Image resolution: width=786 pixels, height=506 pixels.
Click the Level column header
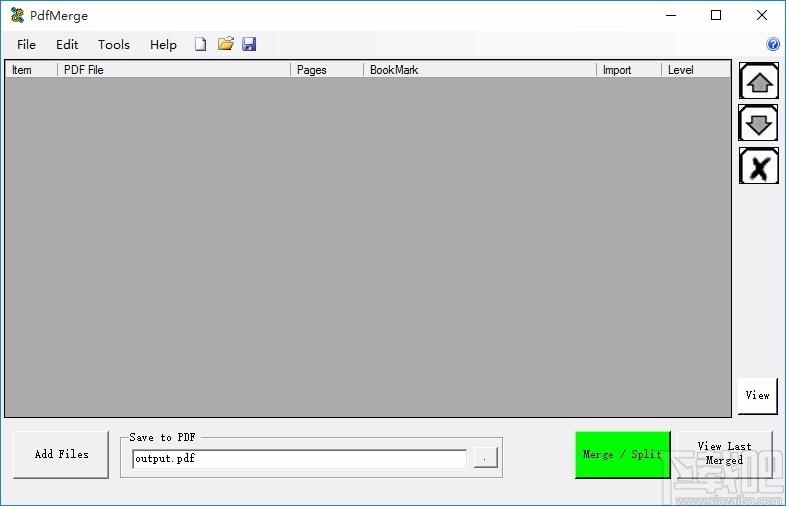click(696, 70)
